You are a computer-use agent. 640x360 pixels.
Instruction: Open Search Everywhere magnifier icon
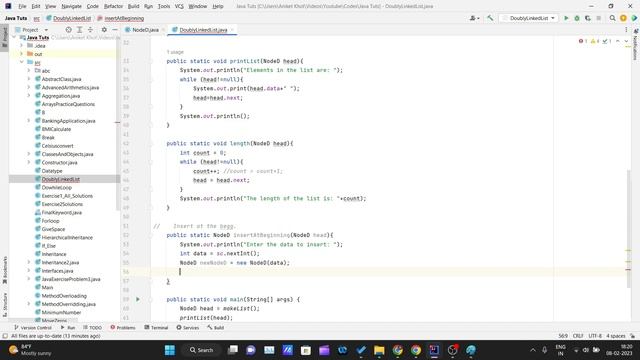(x=612, y=18)
